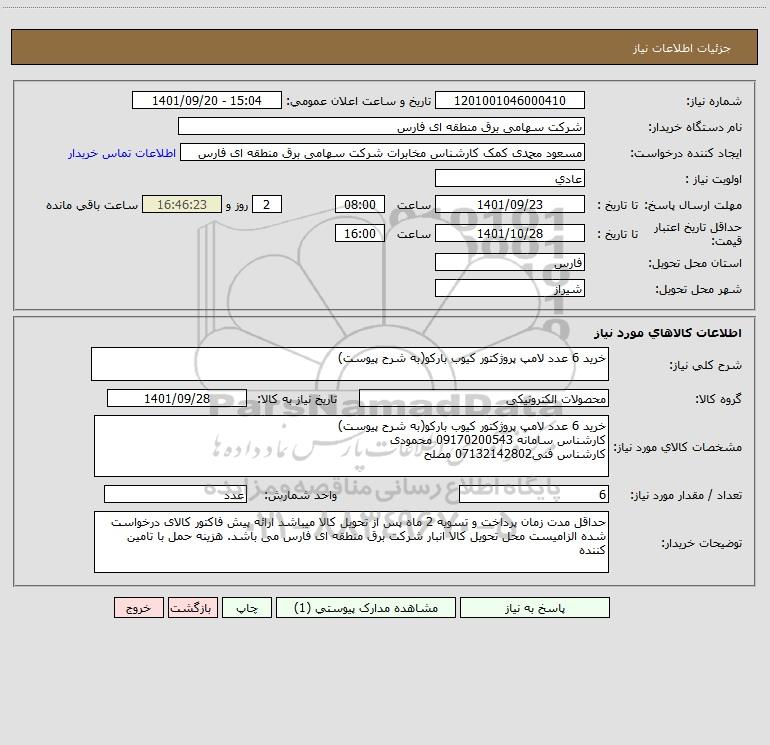The width and height of the screenshot is (770, 745).
Task: Click requester field مسعود مجدی
Action: (383, 152)
